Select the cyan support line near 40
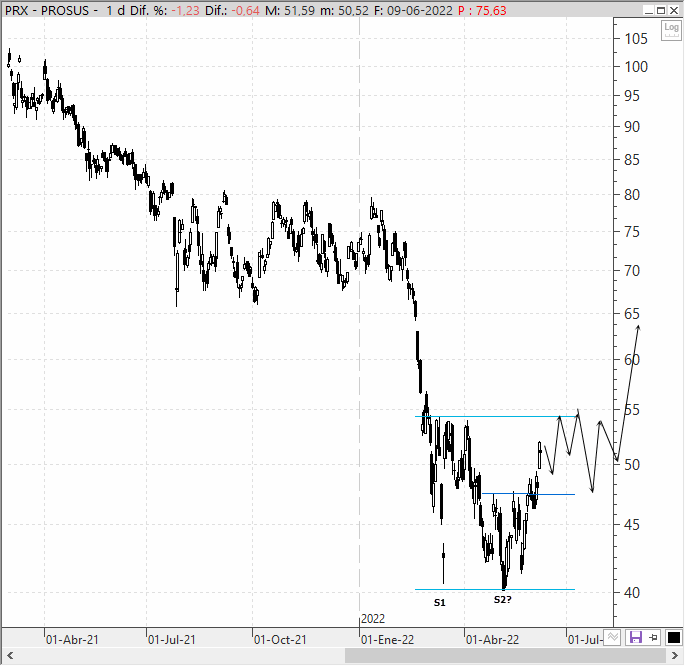Image resolution: width=685 pixels, height=666 pixels. click(x=495, y=590)
